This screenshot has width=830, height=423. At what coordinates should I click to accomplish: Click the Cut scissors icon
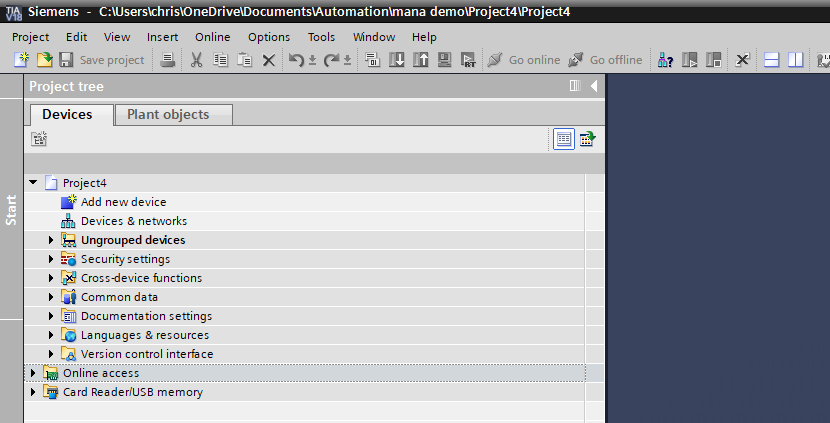pyautogui.click(x=196, y=60)
